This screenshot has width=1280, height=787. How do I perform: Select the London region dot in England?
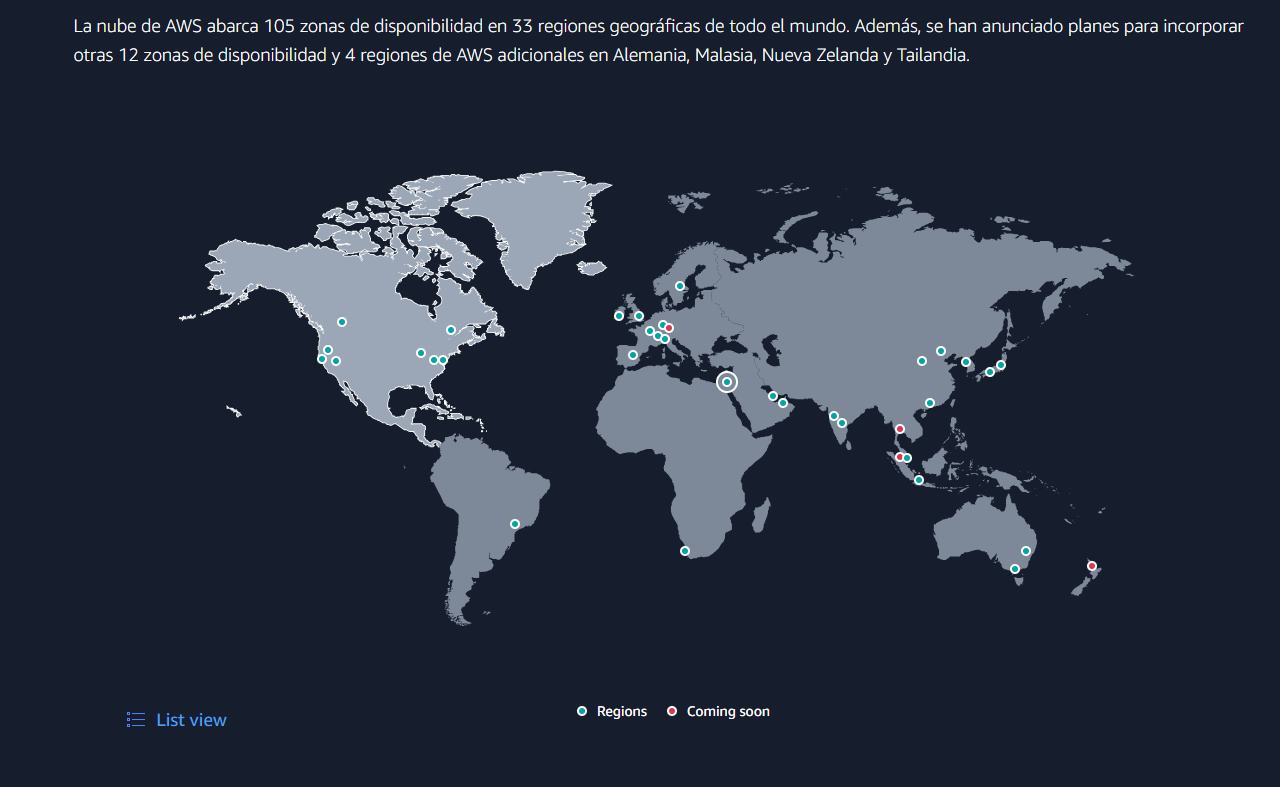point(639,316)
